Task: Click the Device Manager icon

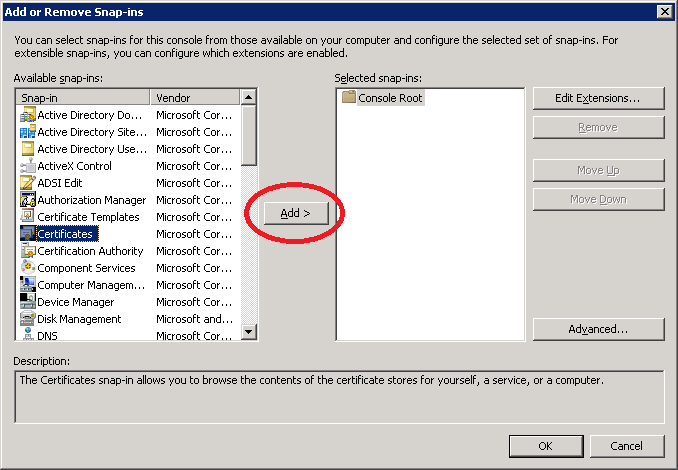Action: point(28,302)
